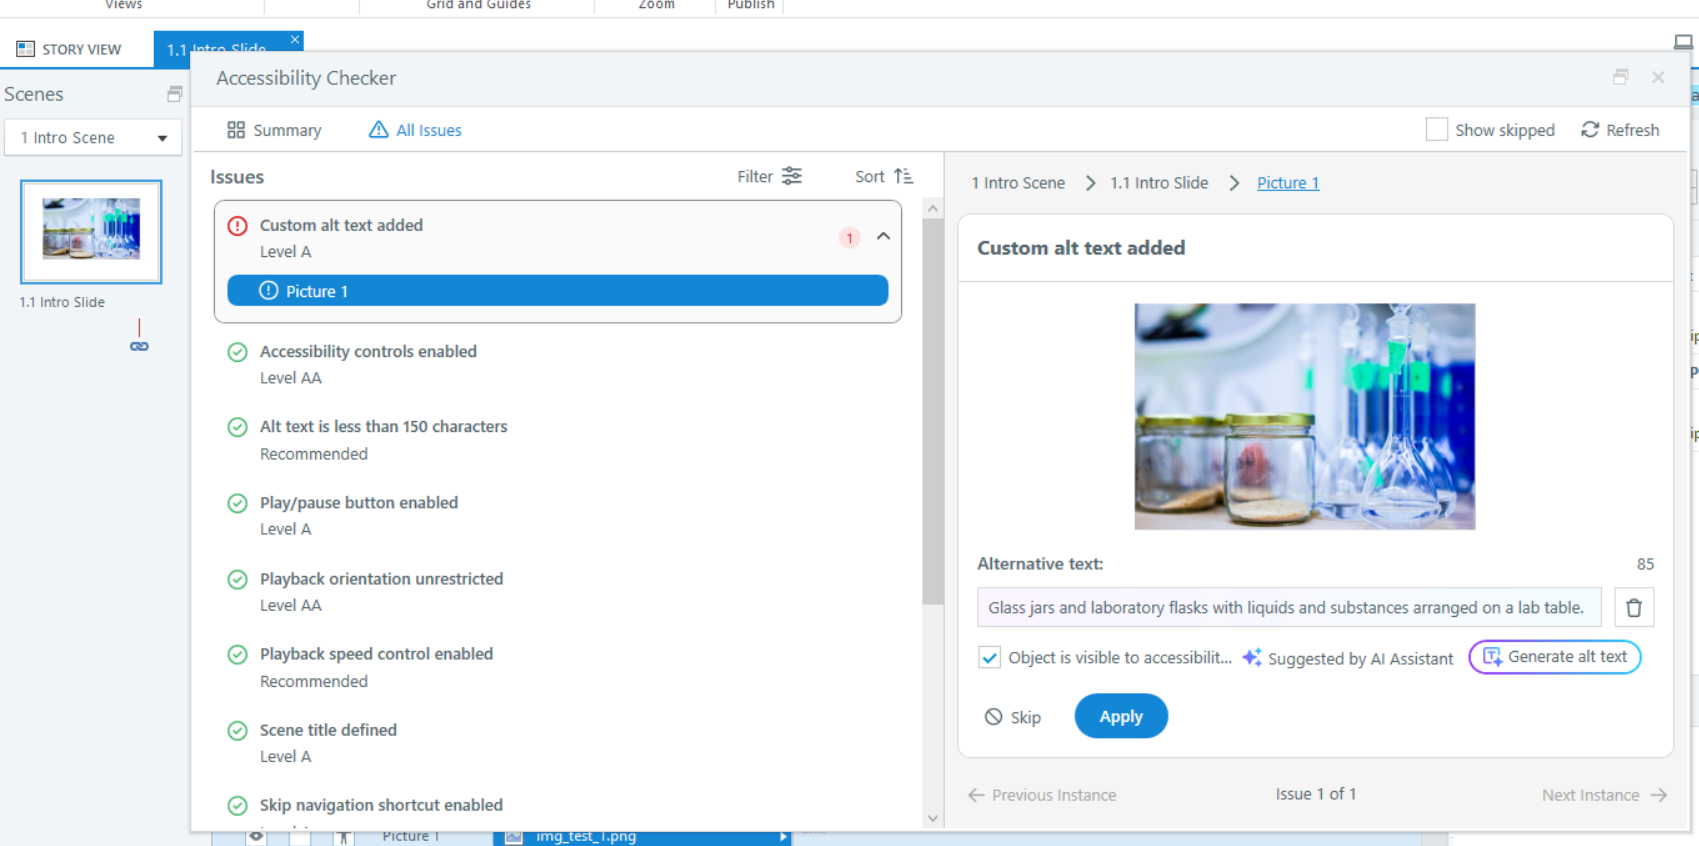The width and height of the screenshot is (1699, 846).
Task: Click the green check for Accessibility controls enabled
Action: (237, 352)
